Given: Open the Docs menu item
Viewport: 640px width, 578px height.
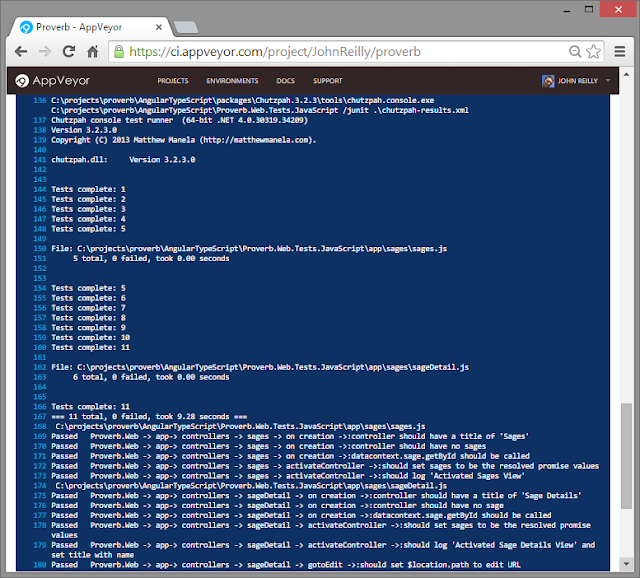Looking at the screenshot, I should click(285, 81).
